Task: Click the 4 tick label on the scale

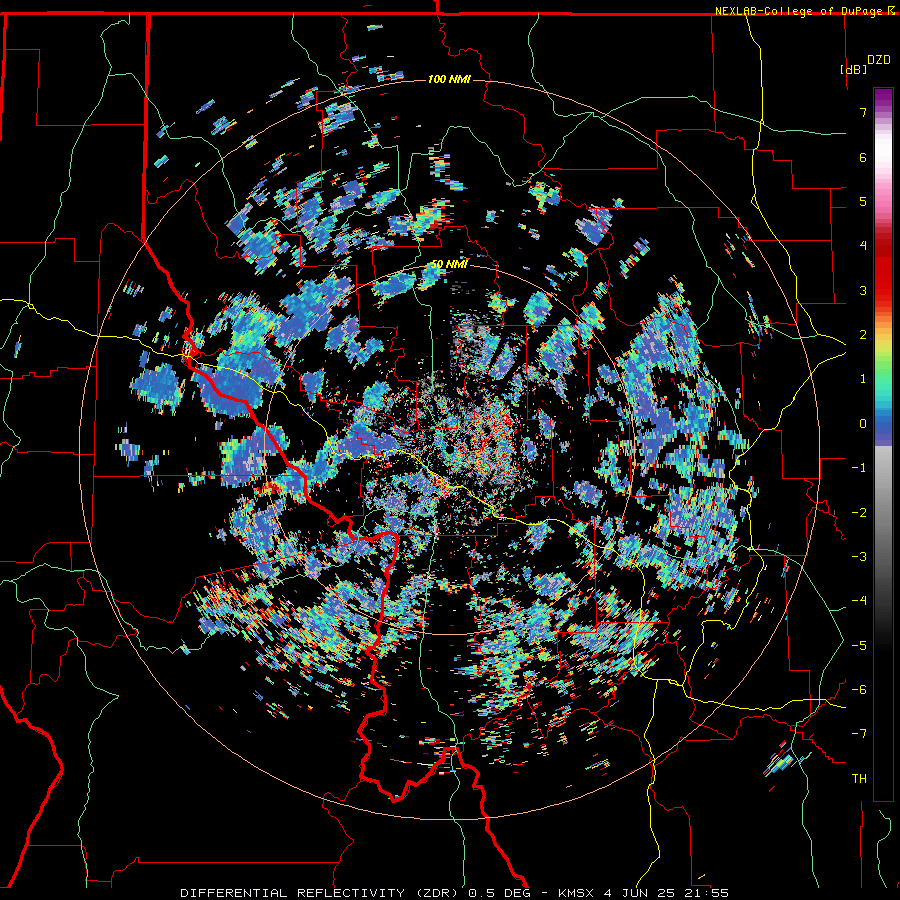Action: click(863, 246)
